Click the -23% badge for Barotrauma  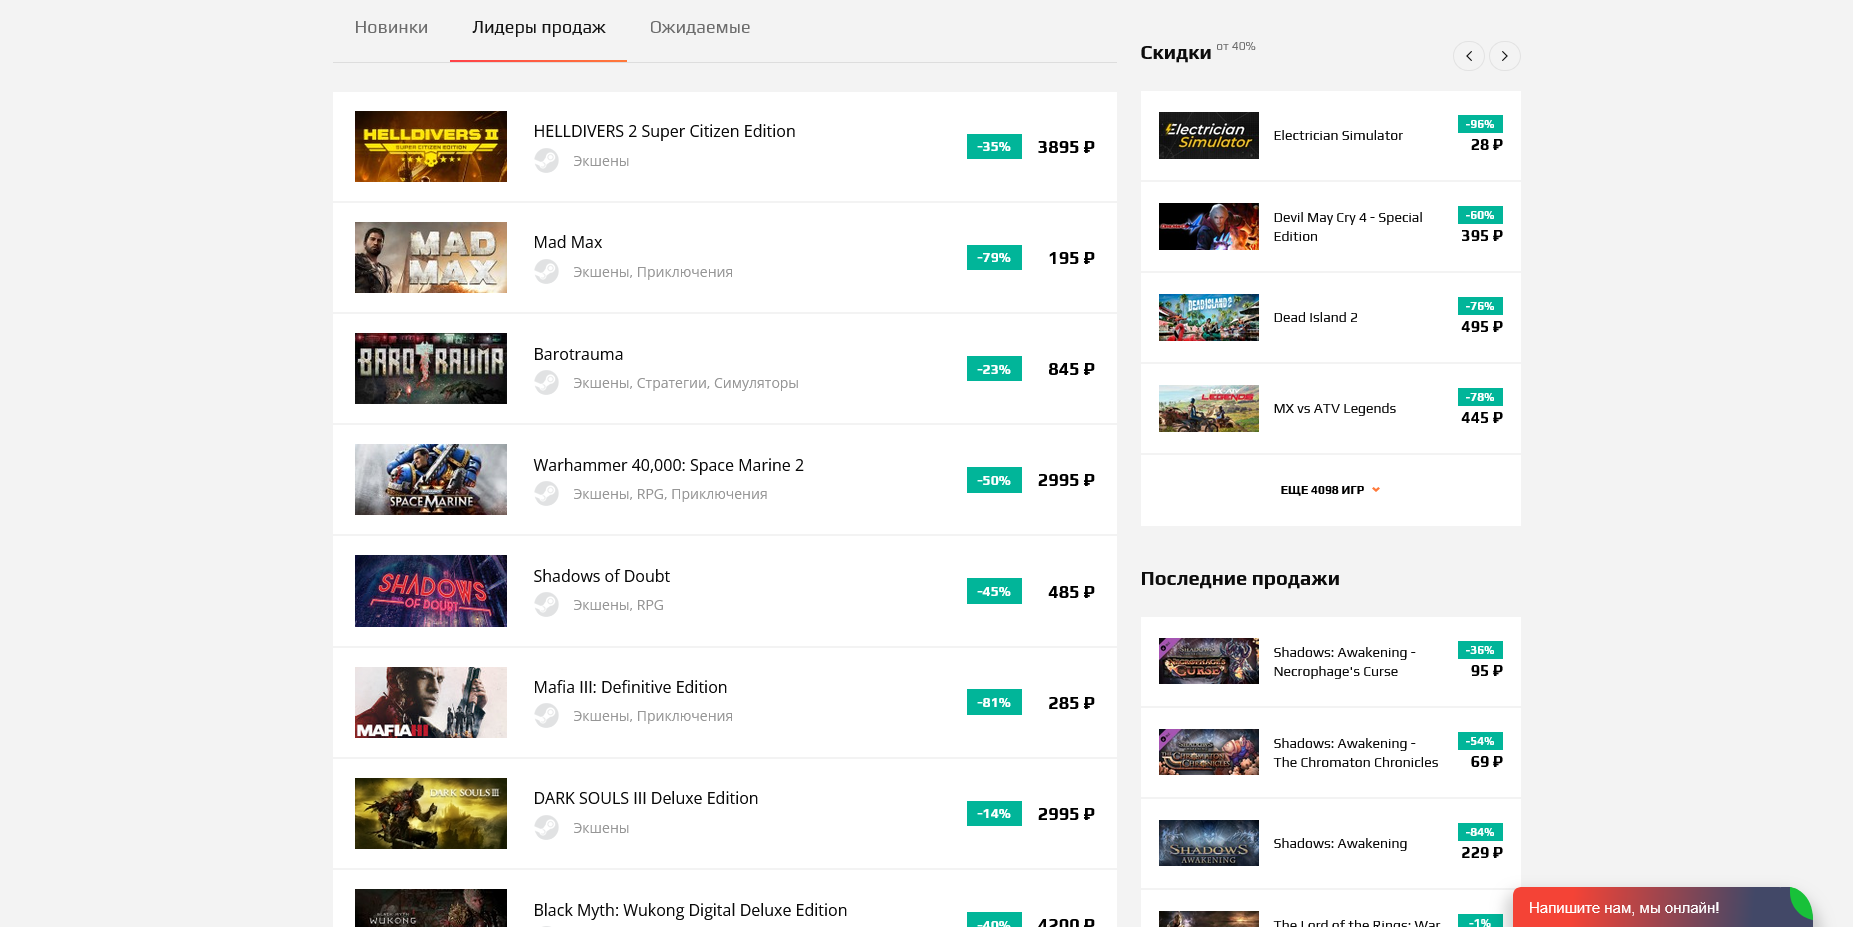pyautogui.click(x=994, y=369)
